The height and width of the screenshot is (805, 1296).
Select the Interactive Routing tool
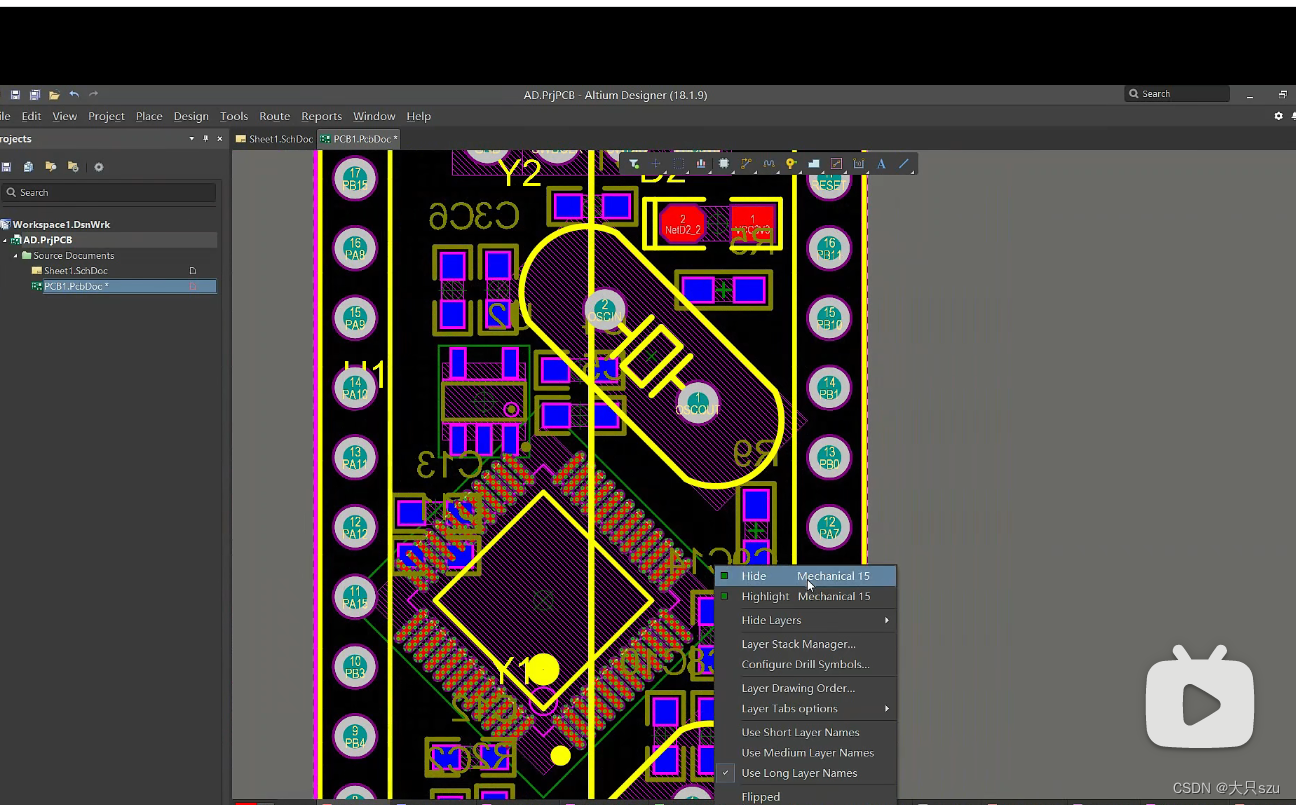pyautogui.click(x=746, y=164)
